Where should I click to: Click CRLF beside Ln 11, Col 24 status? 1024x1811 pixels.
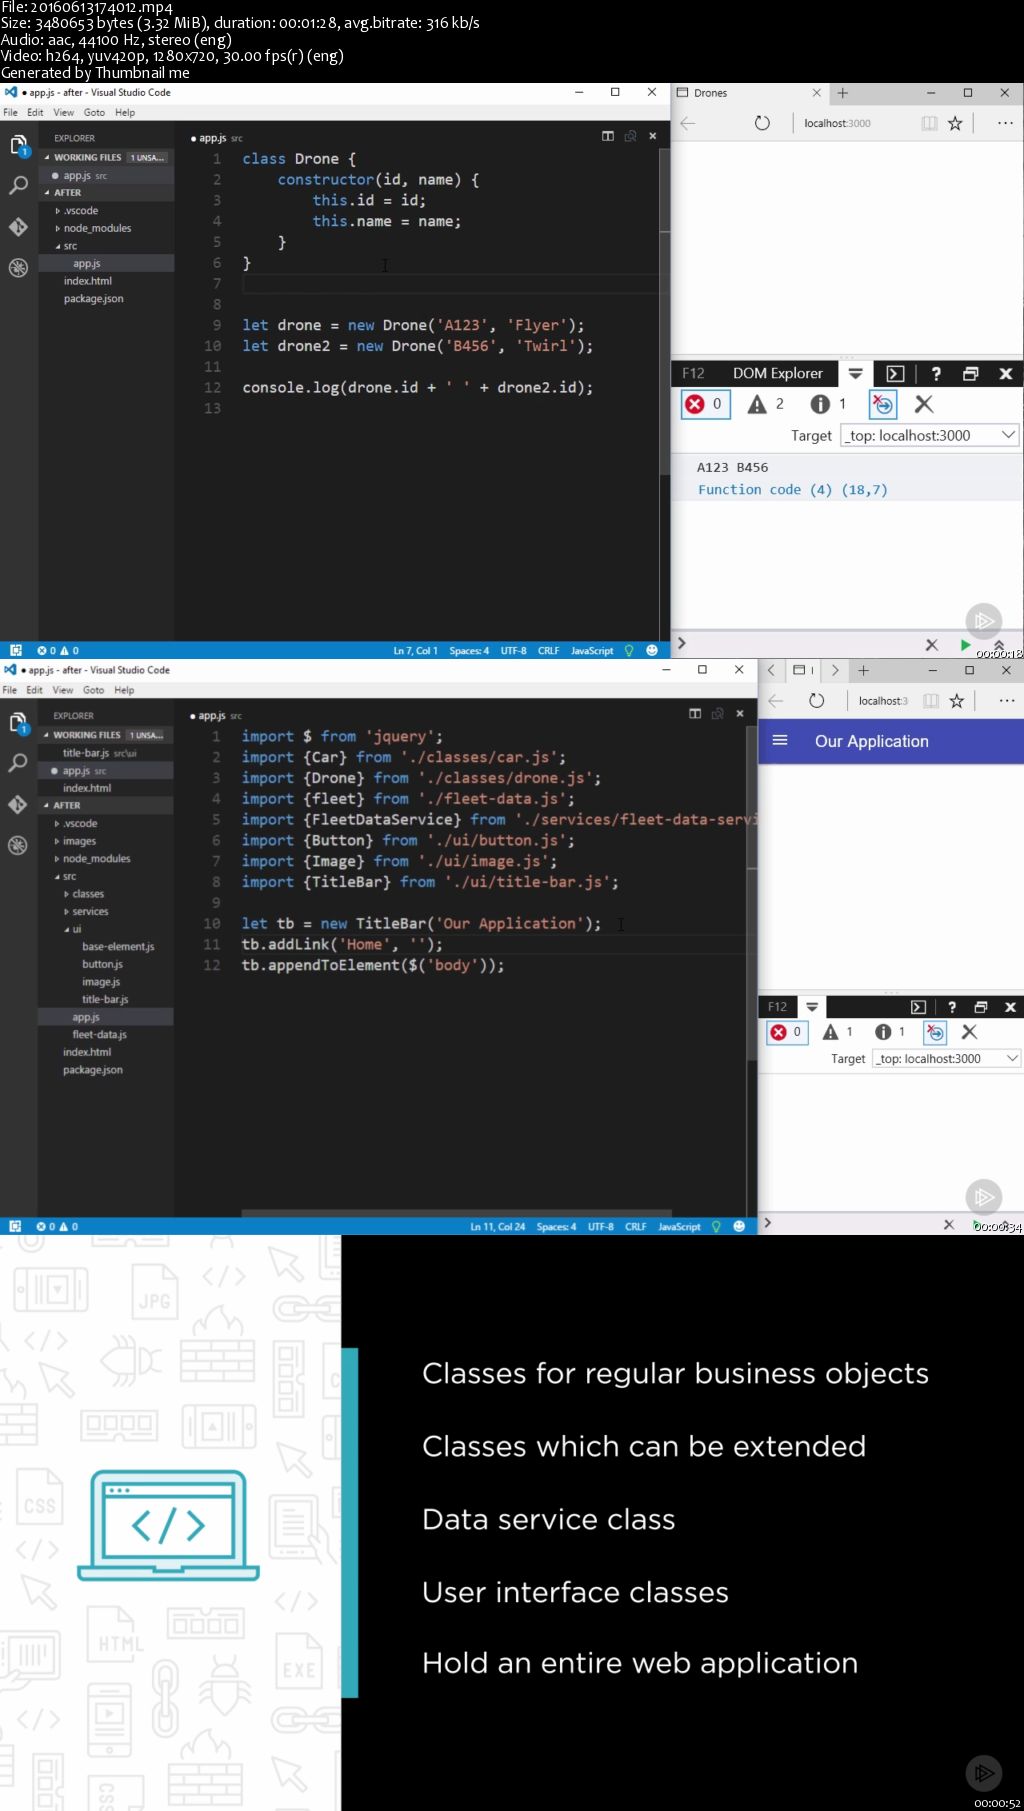[x=635, y=1226]
